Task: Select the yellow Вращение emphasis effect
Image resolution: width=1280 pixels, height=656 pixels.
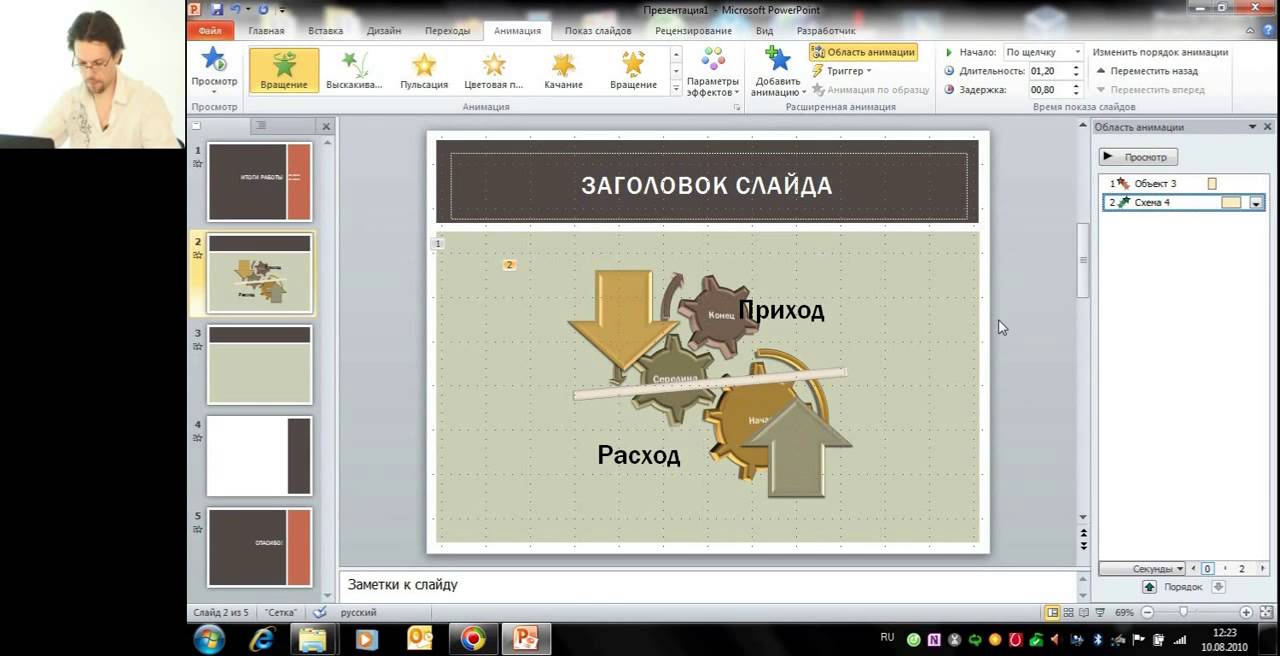Action: 633,71
